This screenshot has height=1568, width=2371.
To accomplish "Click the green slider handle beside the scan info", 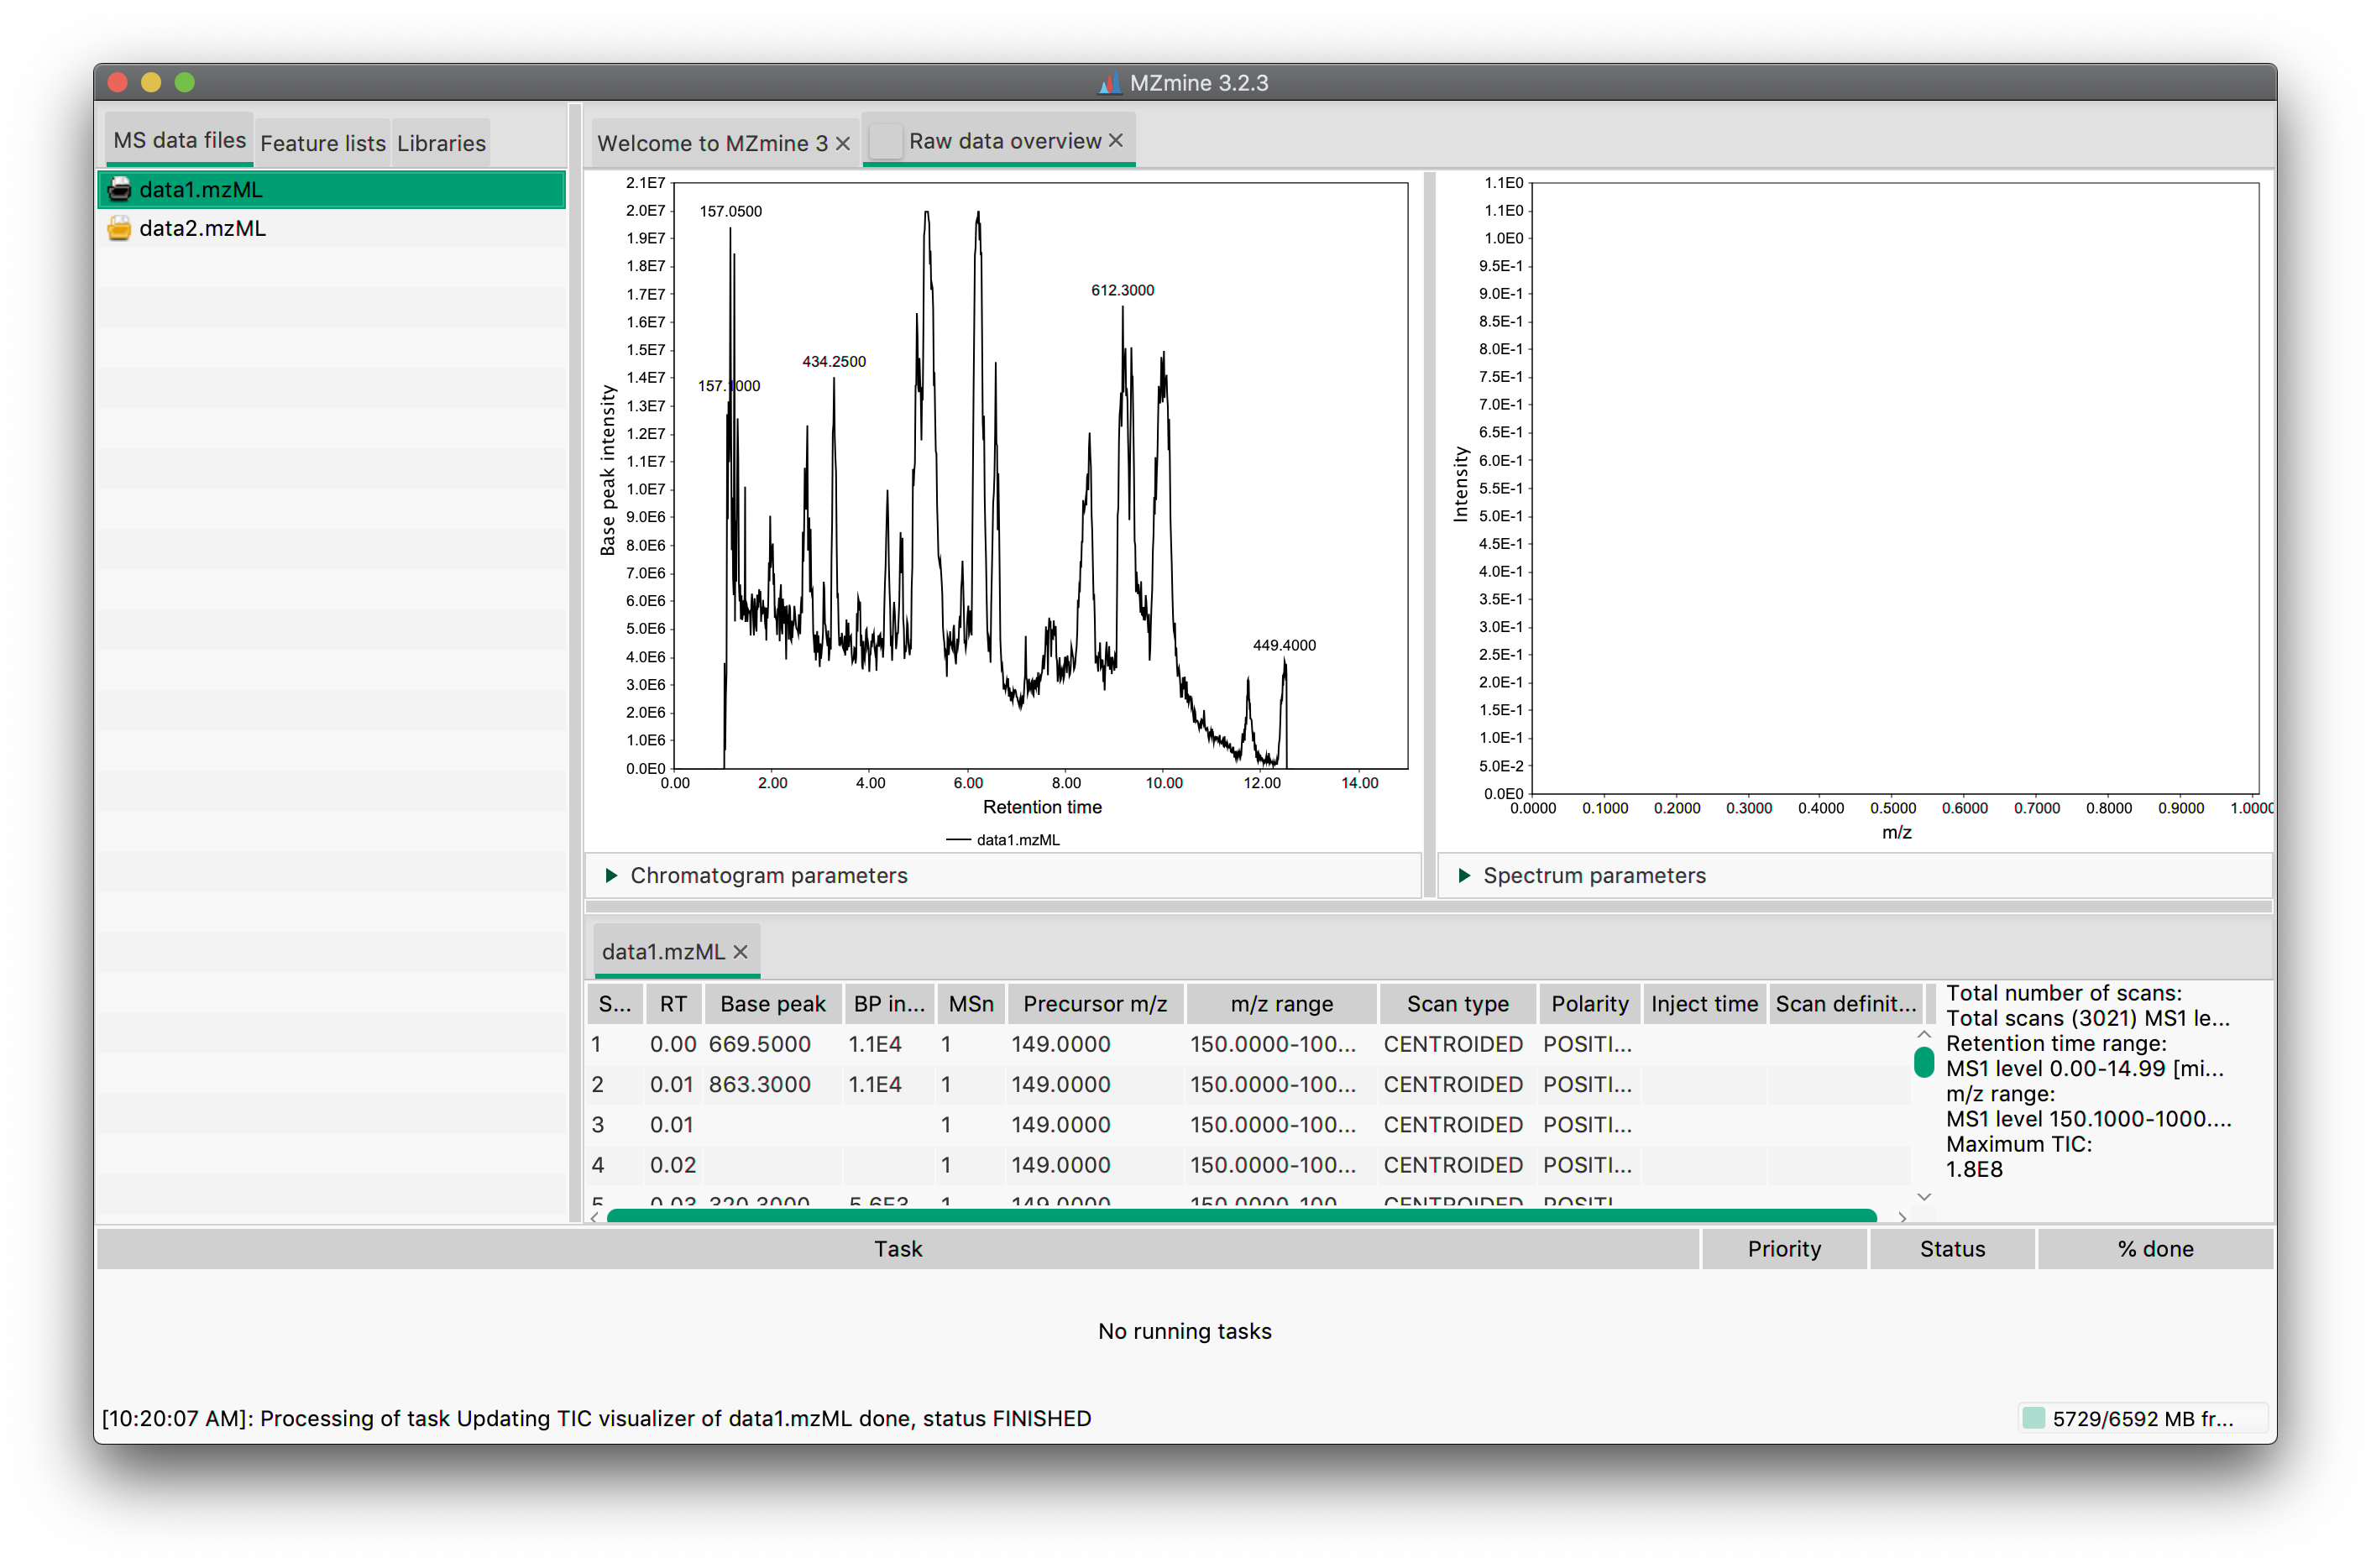I will [1924, 1063].
